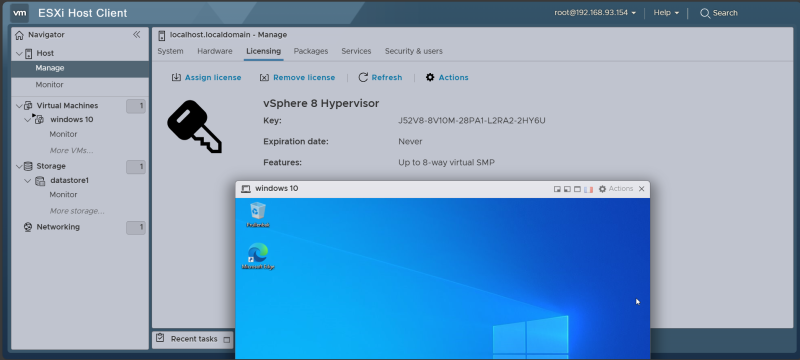Screen dimensions: 800x360
Task: Select Networking in Navigator
Action: (58, 227)
